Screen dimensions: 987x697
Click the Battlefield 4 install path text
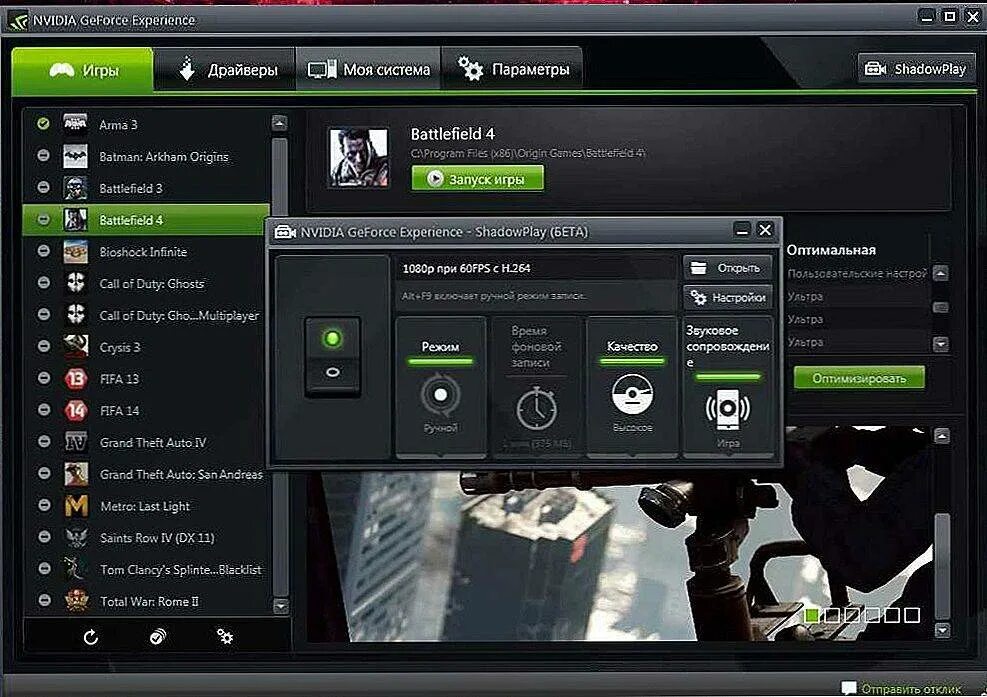[528, 153]
